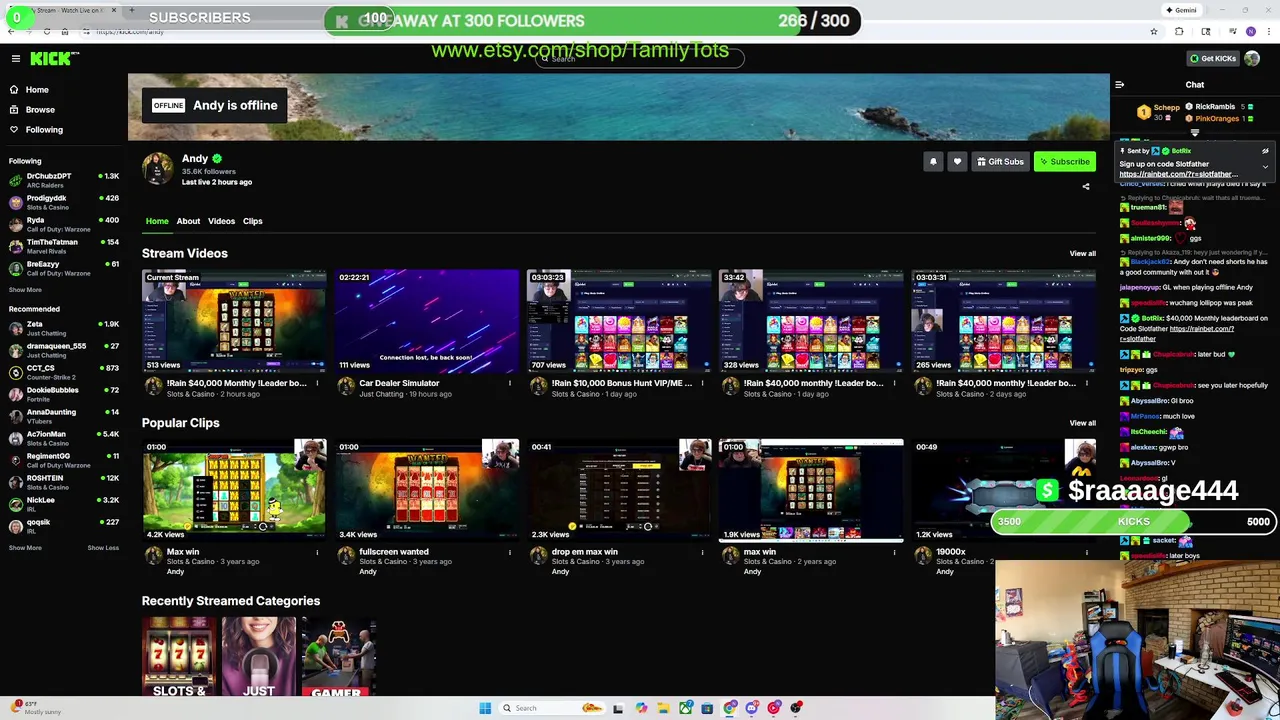Viewport: 1280px width, 720px height.
Task: Switch to the About channel tab
Action: [188, 221]
